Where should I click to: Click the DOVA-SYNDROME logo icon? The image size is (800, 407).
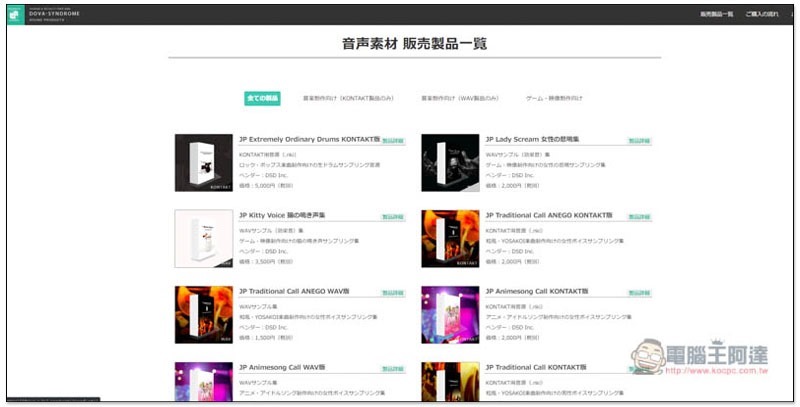[x=16, y=13]
